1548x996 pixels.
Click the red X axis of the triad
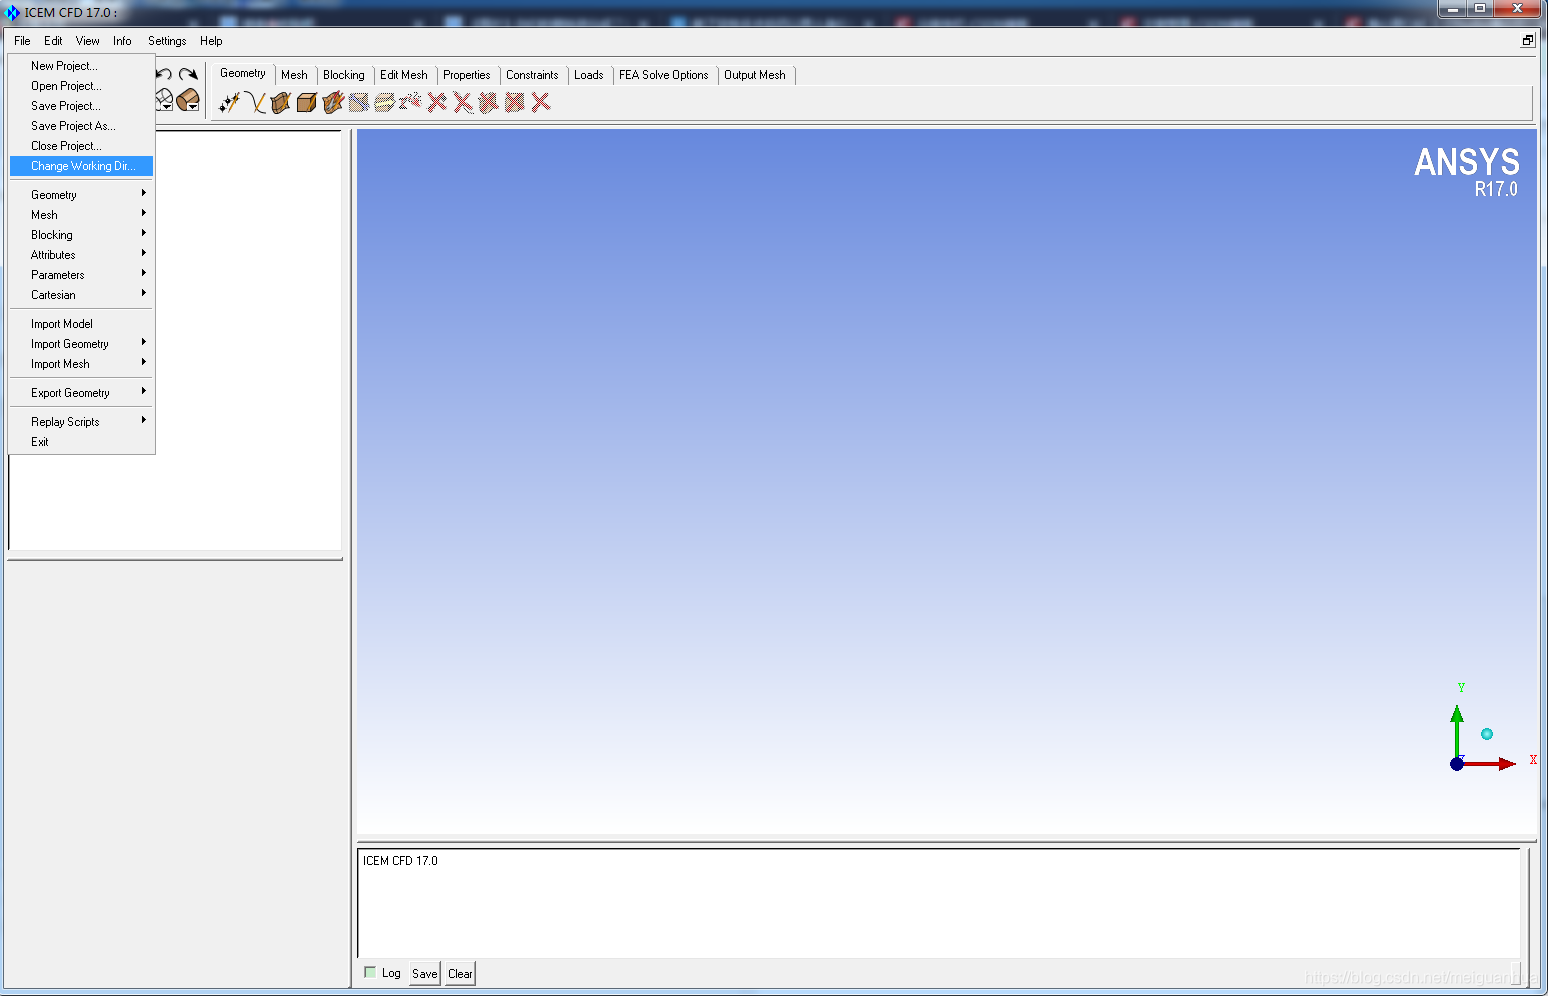[1491, 764]
